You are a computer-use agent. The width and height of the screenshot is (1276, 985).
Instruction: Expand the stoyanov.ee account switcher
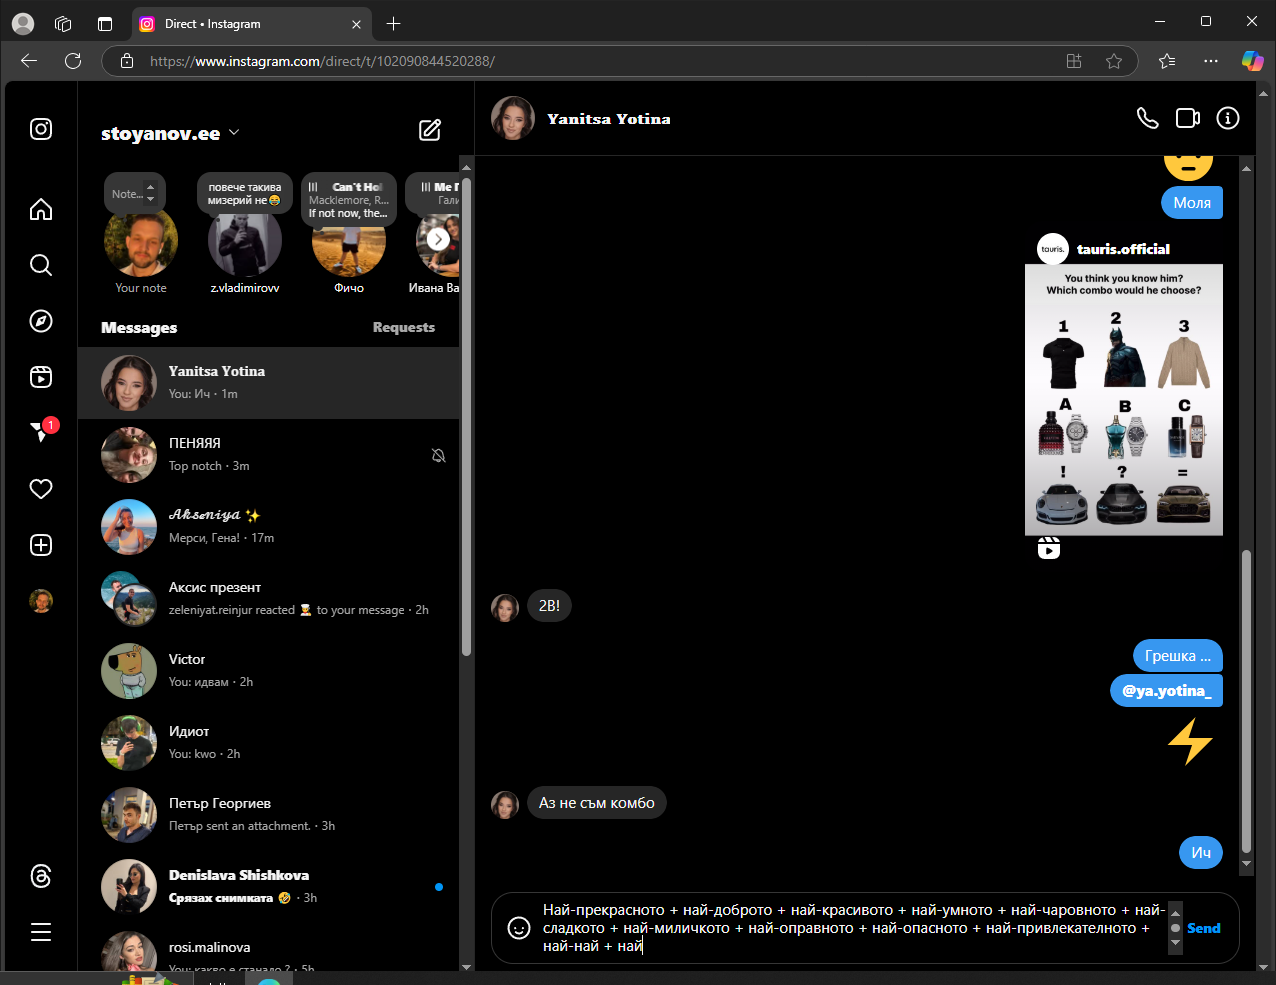pyautogui.click(x=234, y=132)
